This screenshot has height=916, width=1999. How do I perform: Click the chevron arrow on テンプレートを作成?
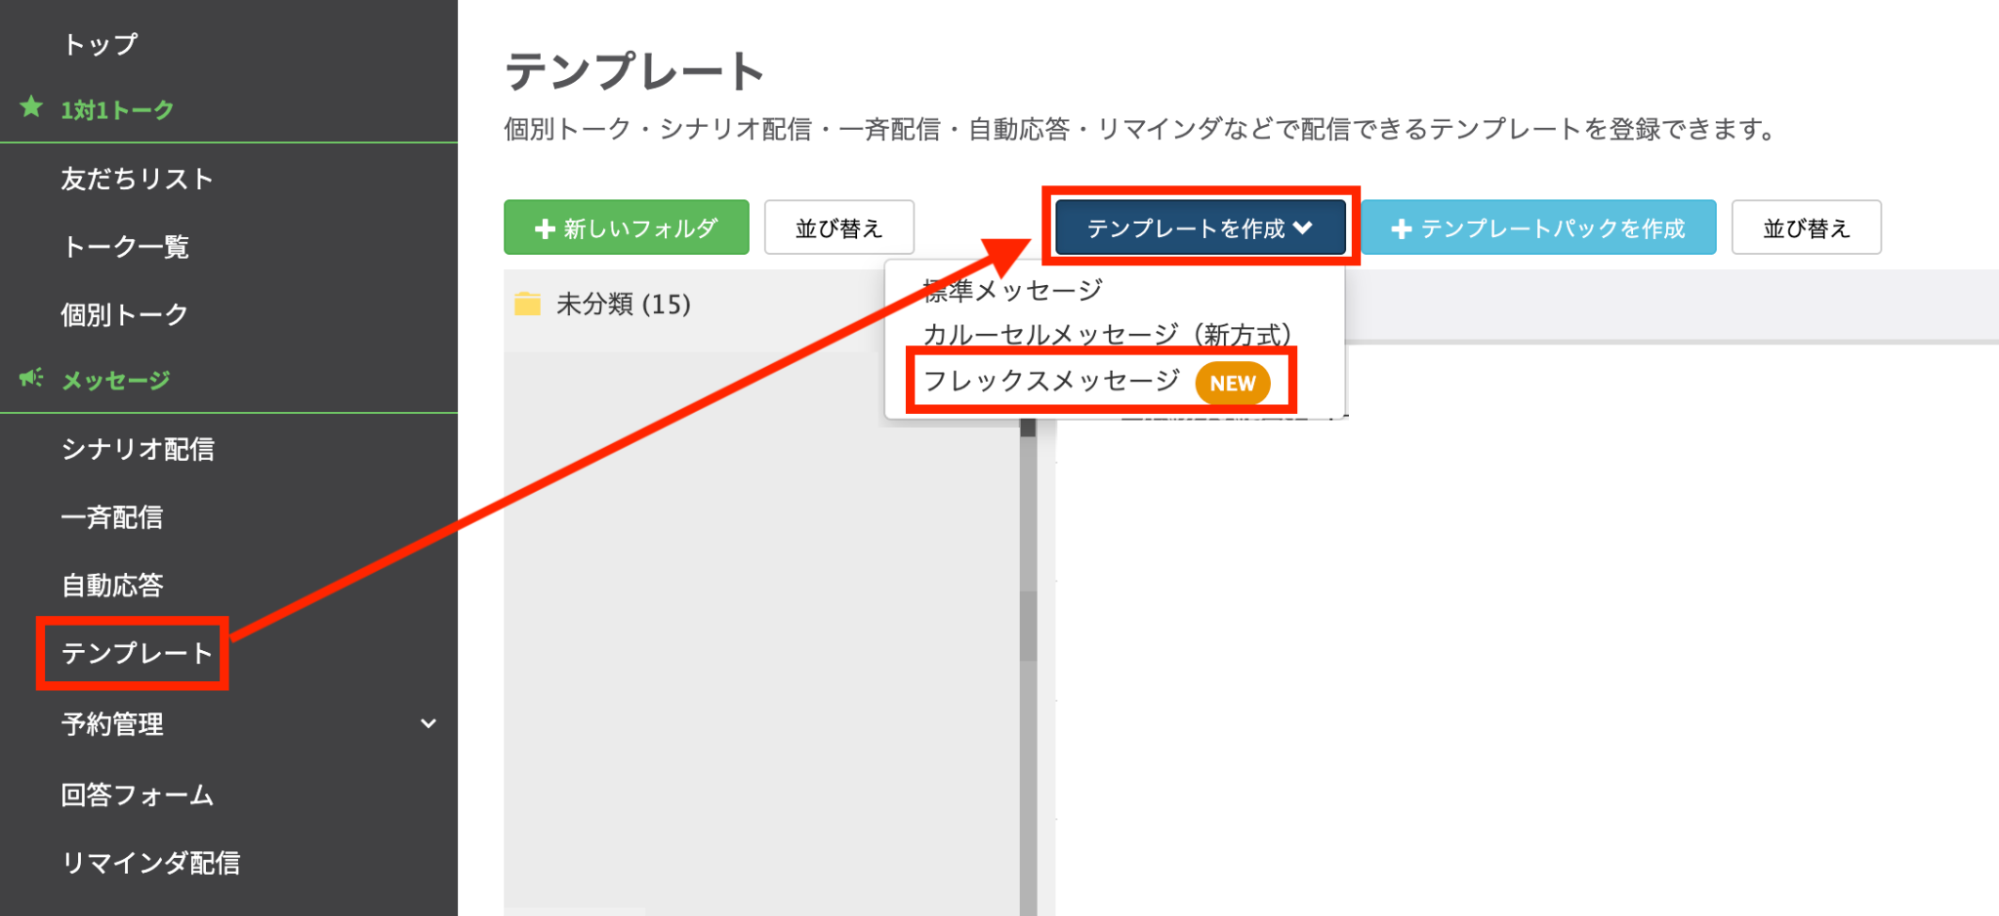tap(1303, 228)
